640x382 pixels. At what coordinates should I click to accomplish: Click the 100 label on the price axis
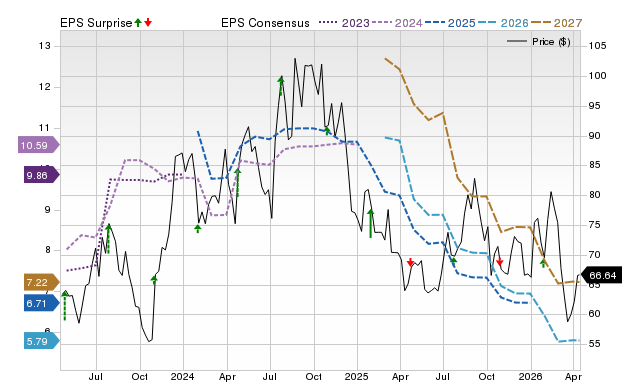[x=597, y=76]
